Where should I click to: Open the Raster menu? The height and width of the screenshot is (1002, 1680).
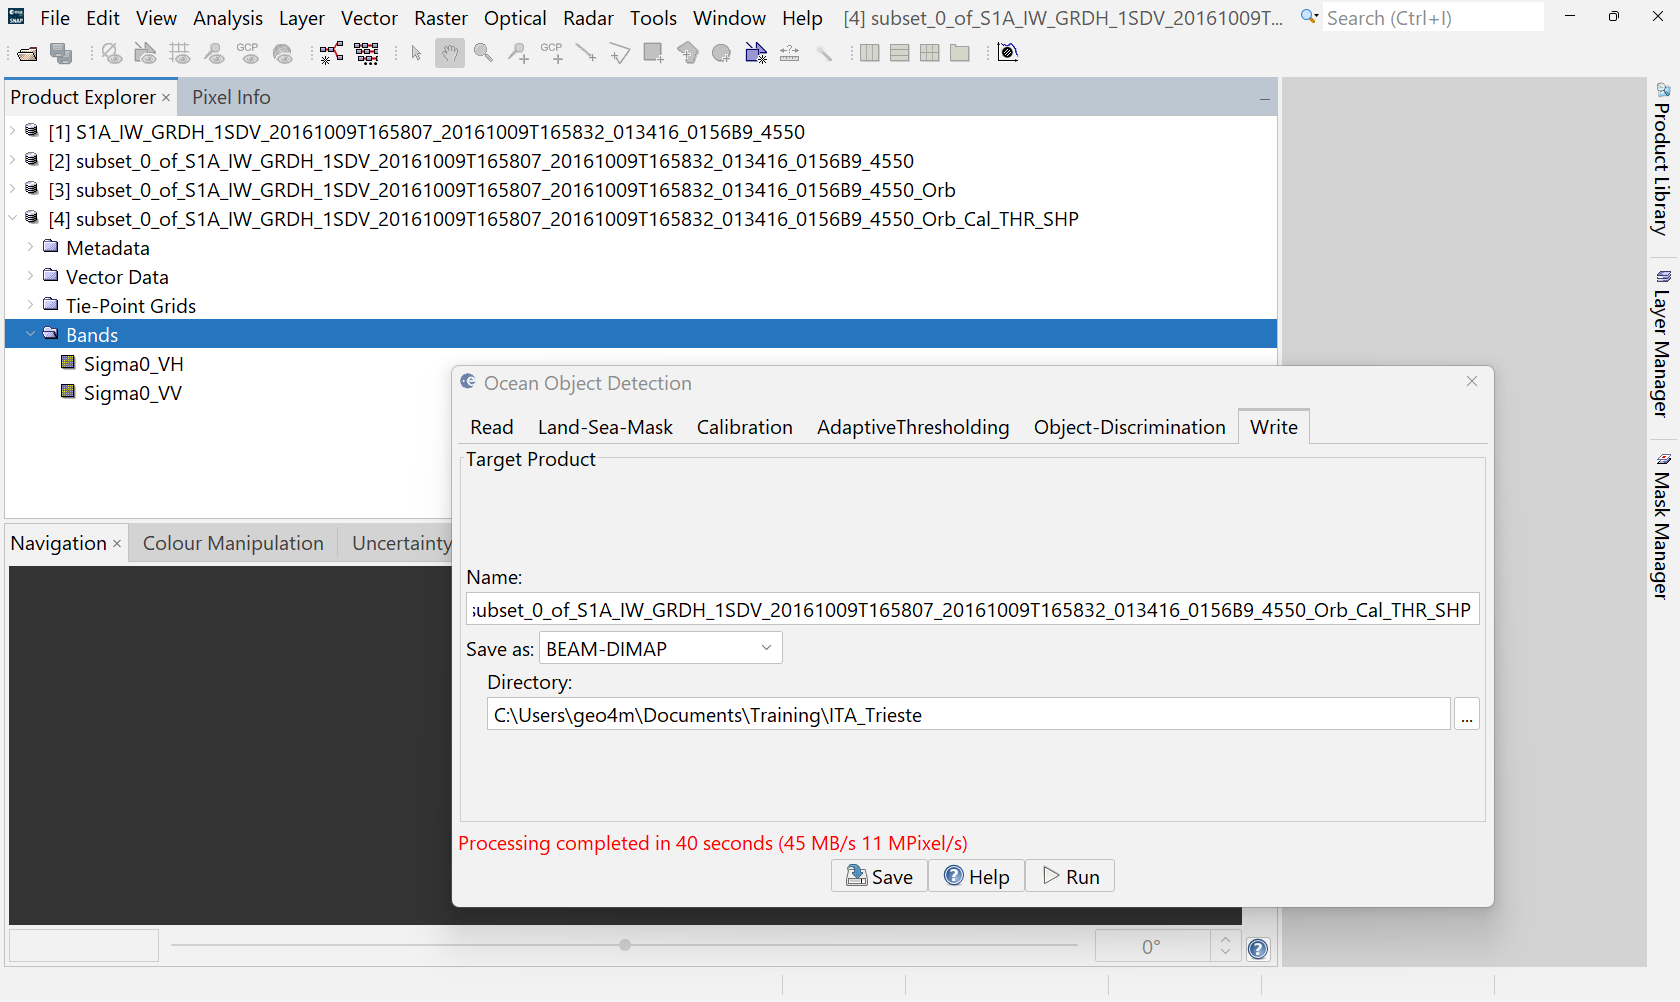click(x=441, y=18)
